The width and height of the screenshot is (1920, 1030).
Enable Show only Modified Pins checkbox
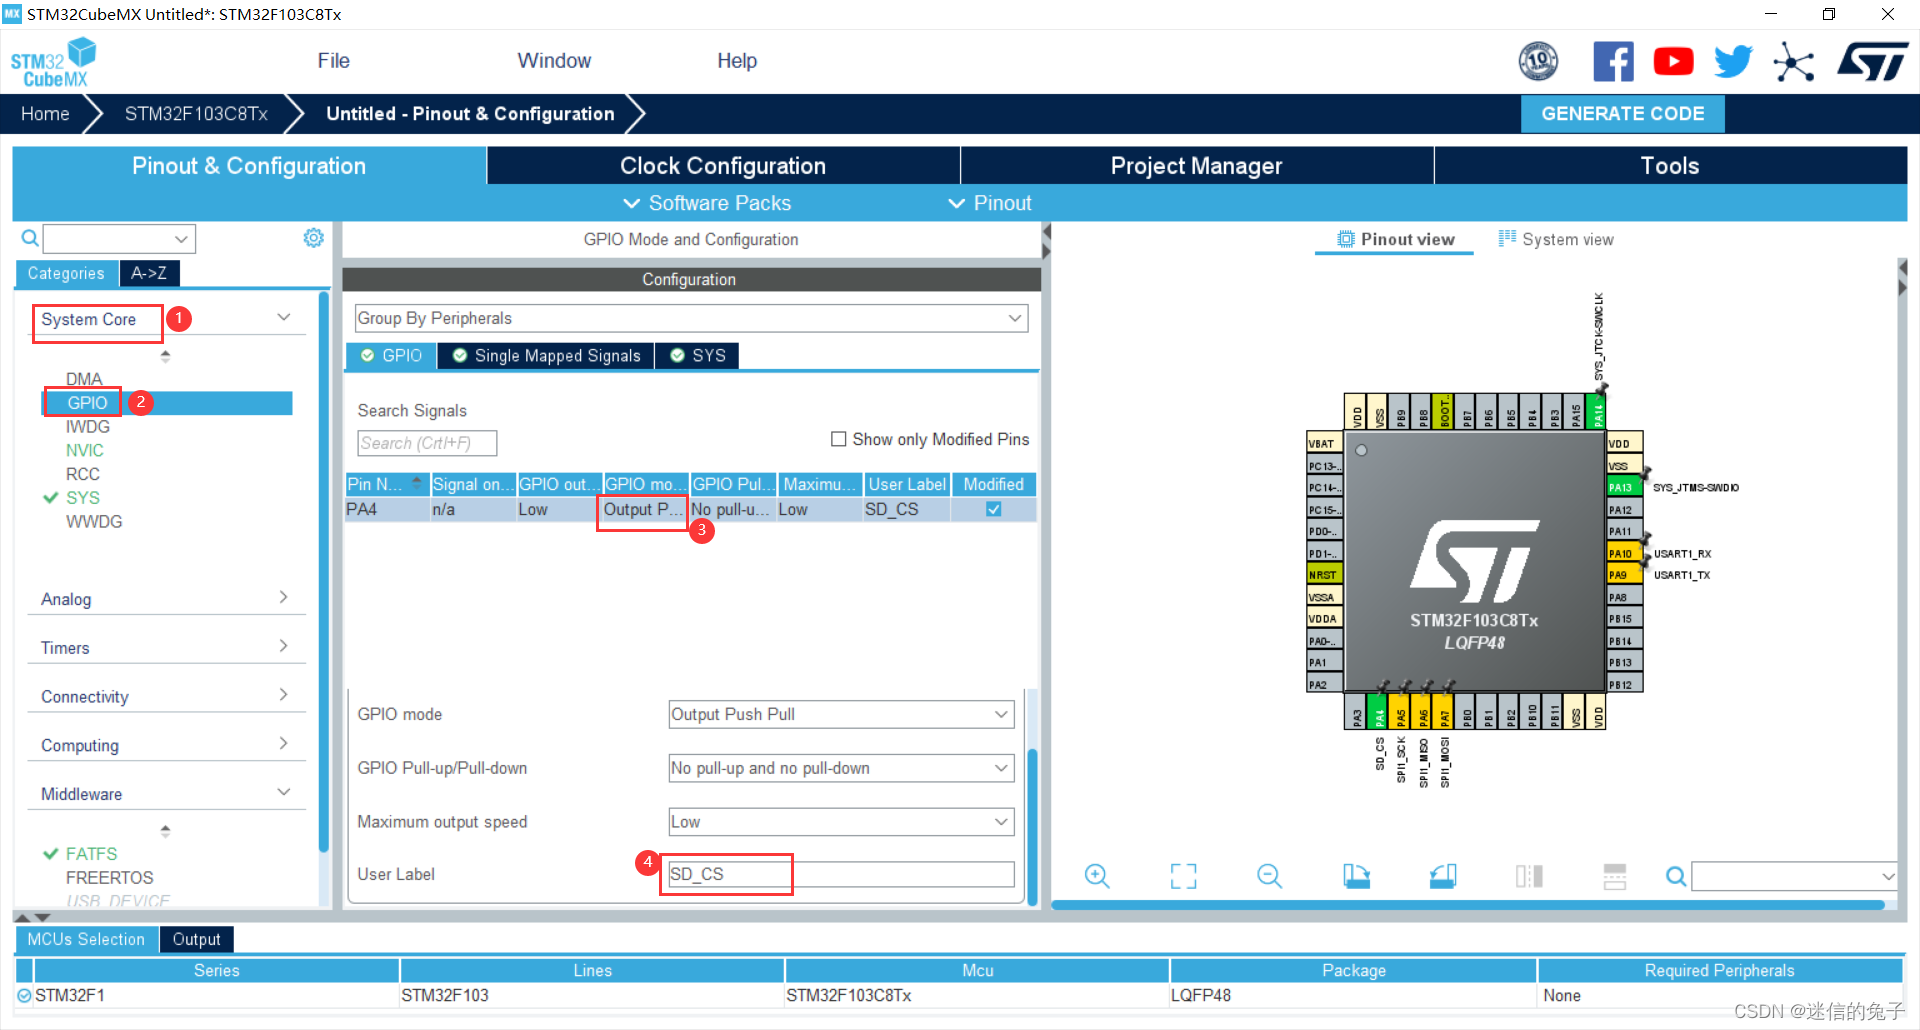click(x=839, y=439)
